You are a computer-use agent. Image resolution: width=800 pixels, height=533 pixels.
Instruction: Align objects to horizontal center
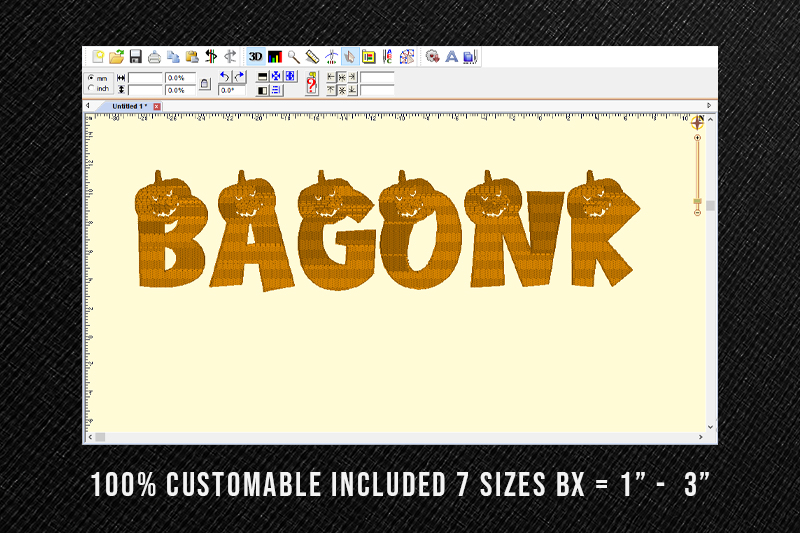(x=342, y=78)
